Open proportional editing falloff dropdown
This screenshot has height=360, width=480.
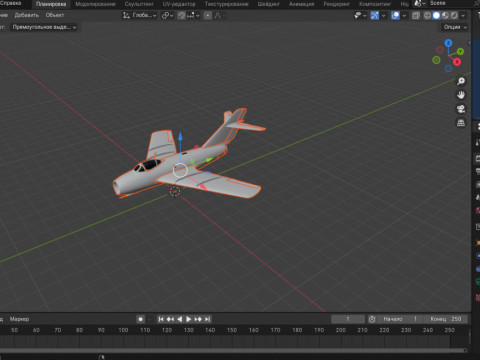click(219, 16)
